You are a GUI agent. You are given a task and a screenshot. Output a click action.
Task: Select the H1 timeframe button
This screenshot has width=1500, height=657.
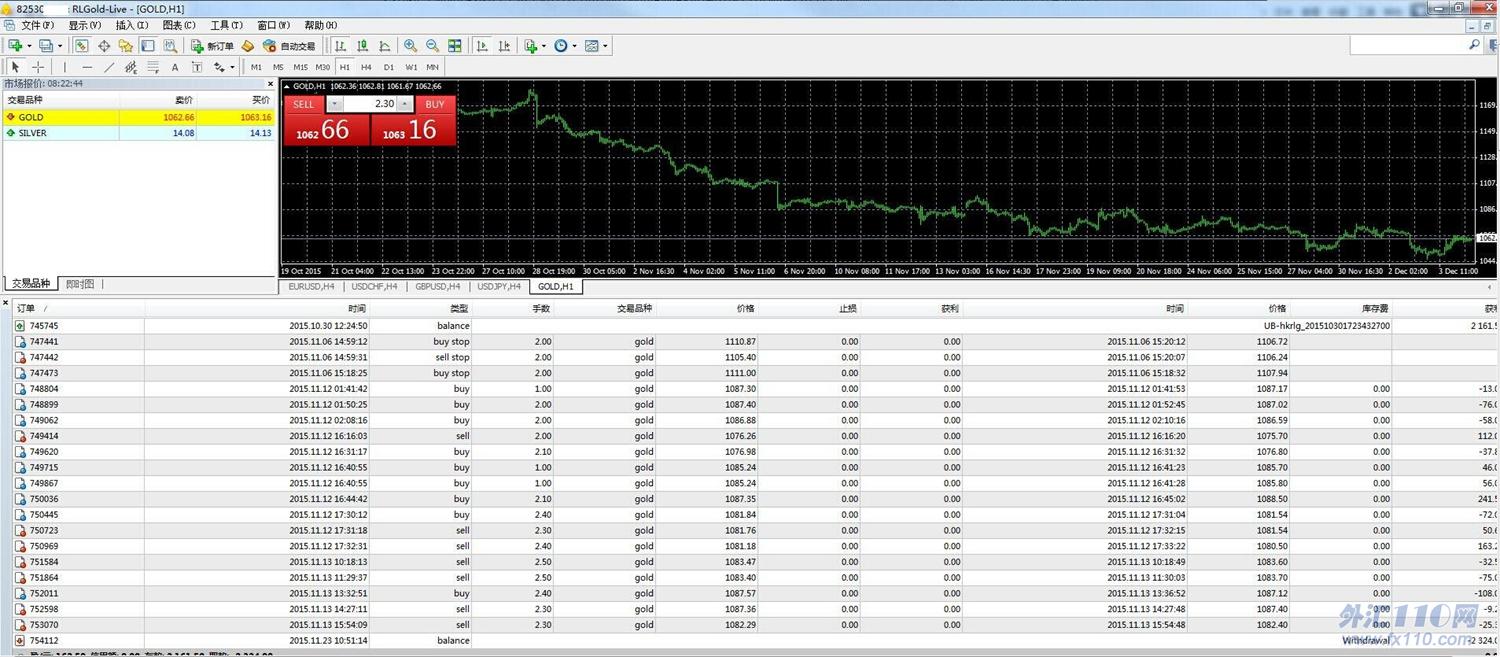(345, 67)
